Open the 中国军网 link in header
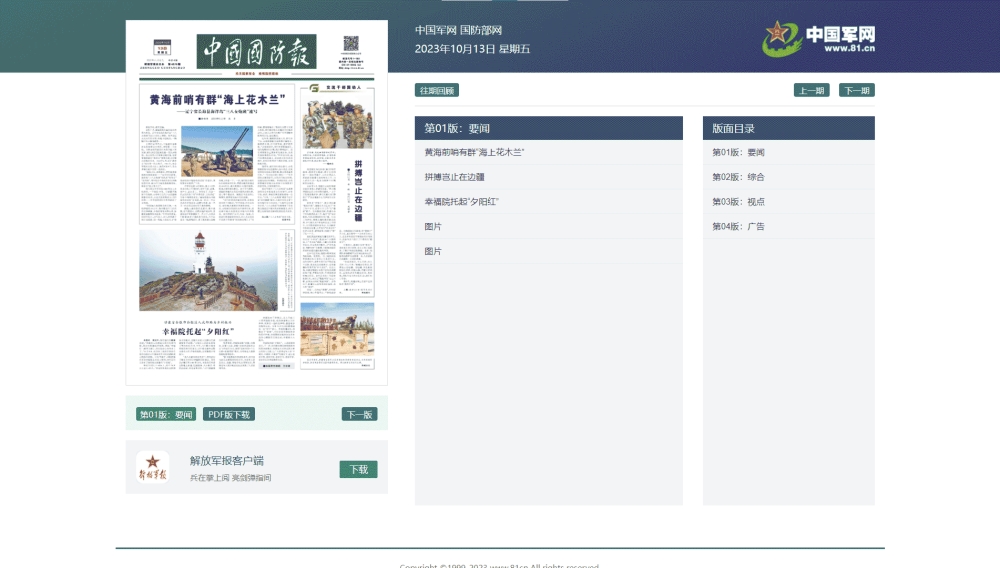1000x568 pixels. point(436,30)
